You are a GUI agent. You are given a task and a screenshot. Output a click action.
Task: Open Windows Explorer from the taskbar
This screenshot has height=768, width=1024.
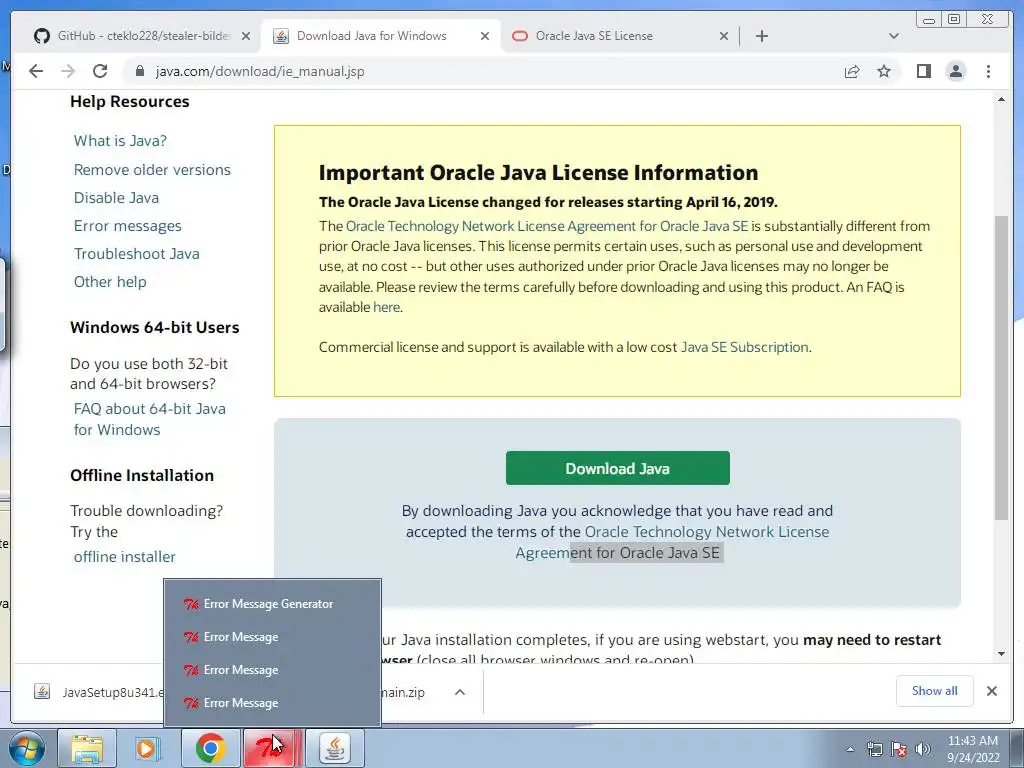pos(87,748)
